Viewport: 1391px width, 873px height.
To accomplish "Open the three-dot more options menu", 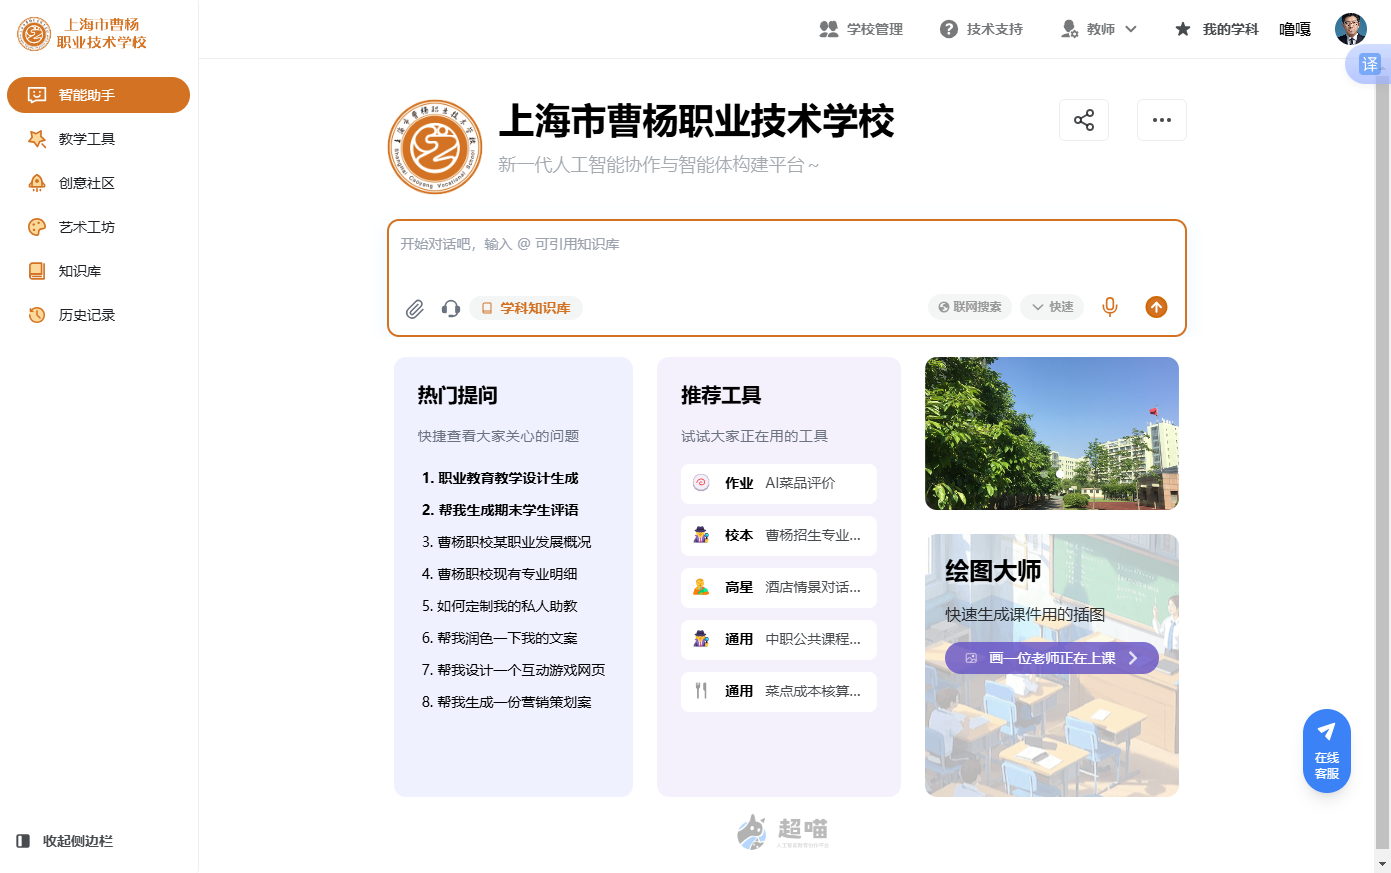I will pyautogui.click(x=1161, y=120).
